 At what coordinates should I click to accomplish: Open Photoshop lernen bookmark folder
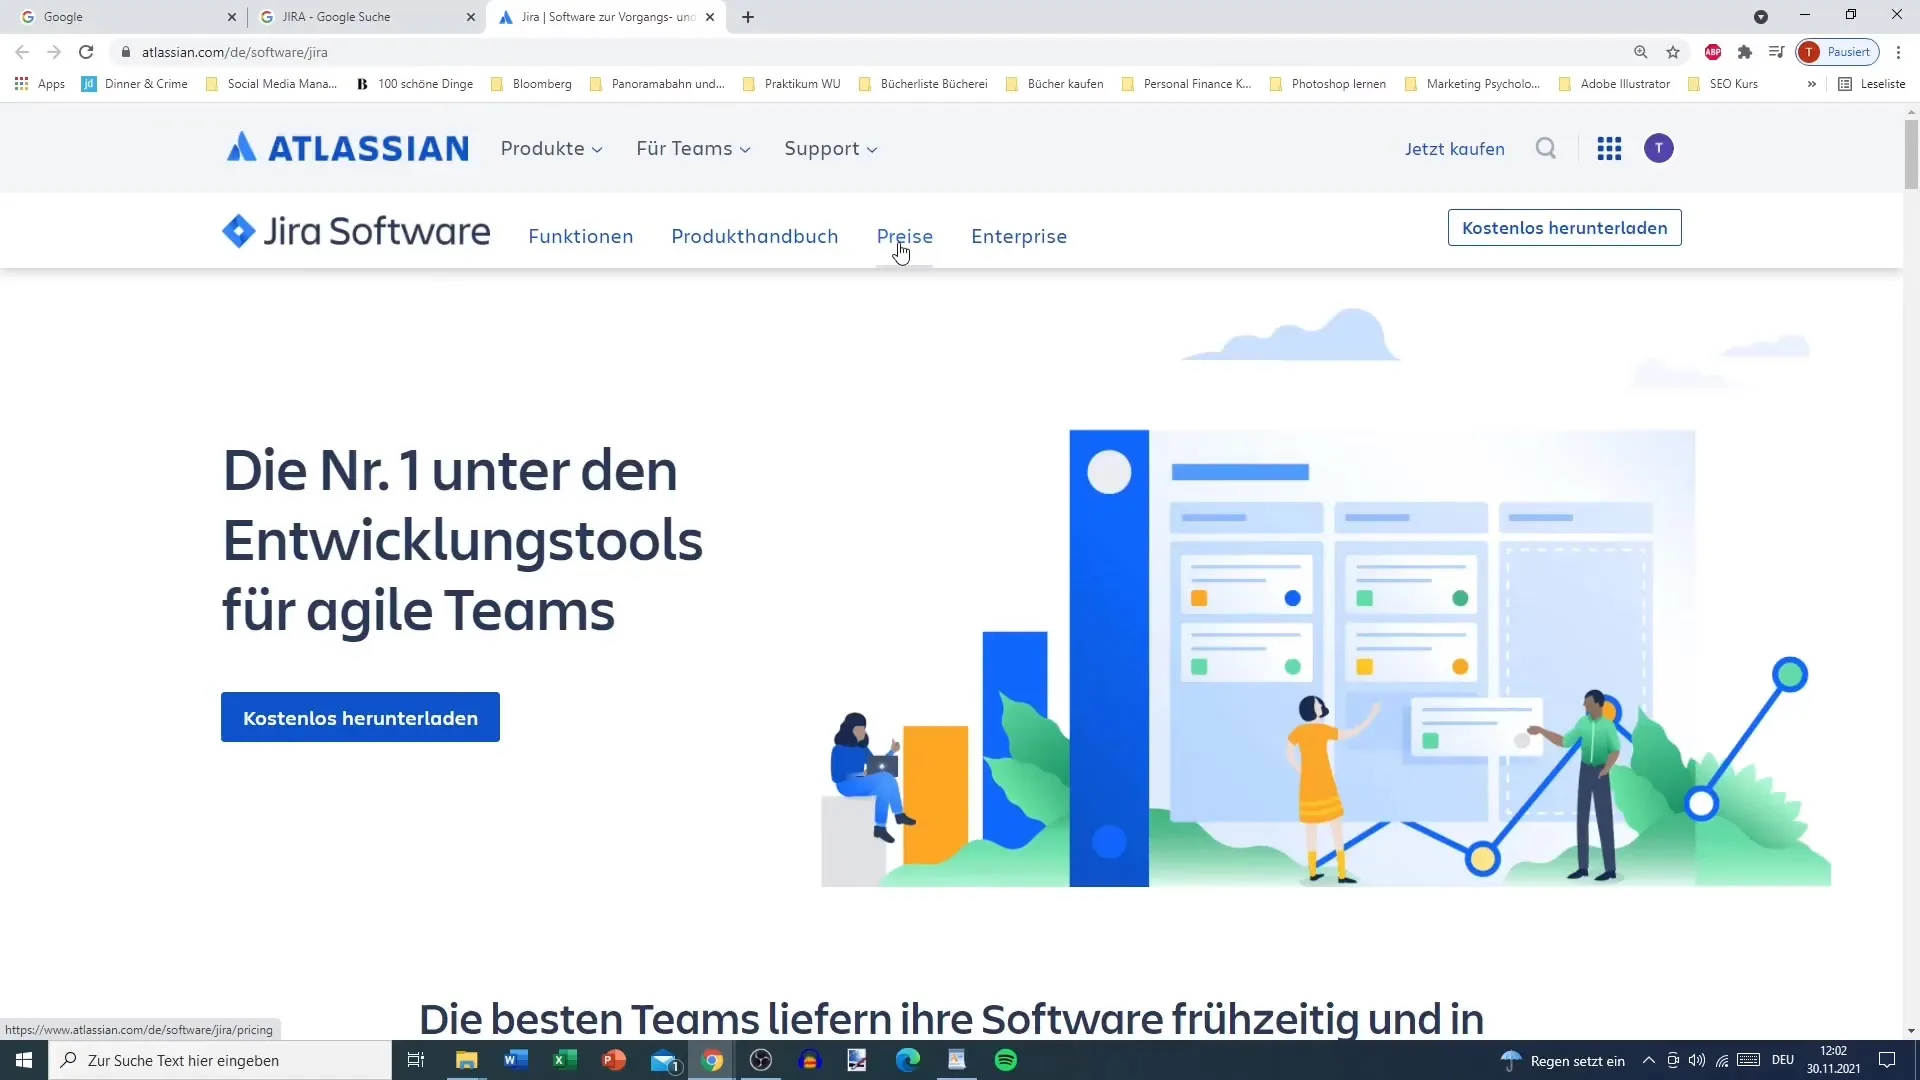1328,84
